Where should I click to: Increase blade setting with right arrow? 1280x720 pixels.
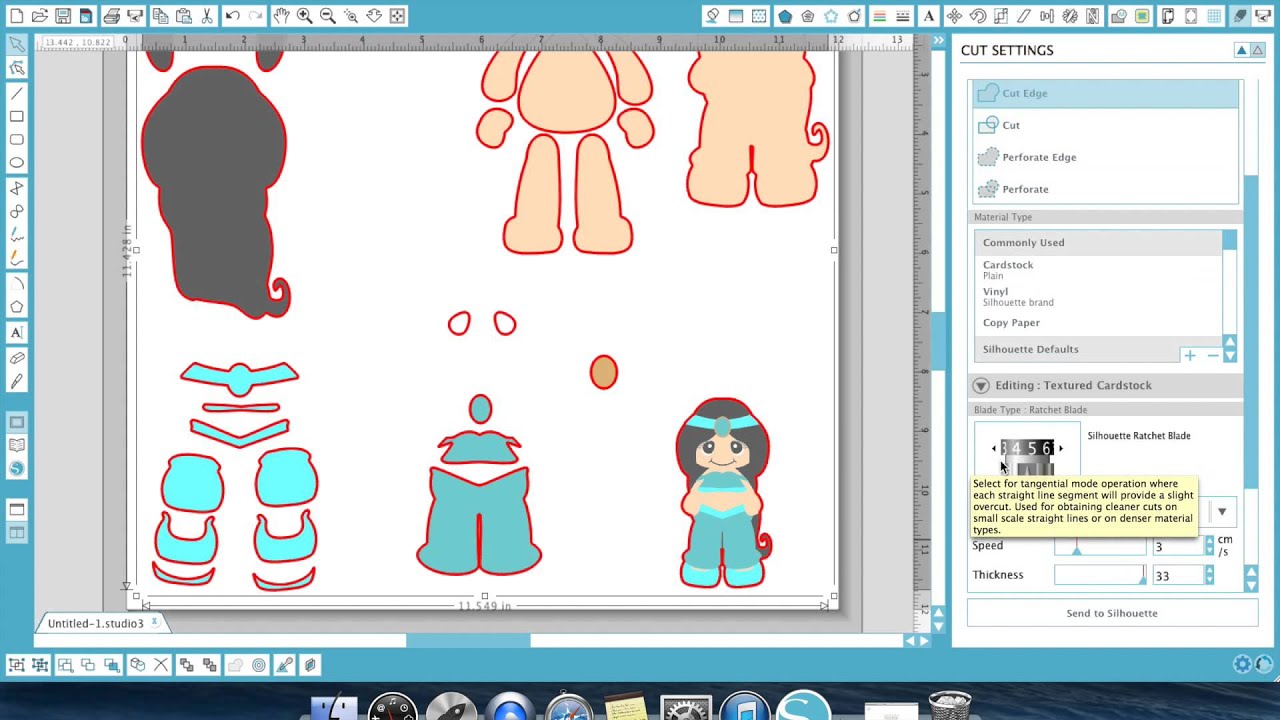[x=1061, y=448]
